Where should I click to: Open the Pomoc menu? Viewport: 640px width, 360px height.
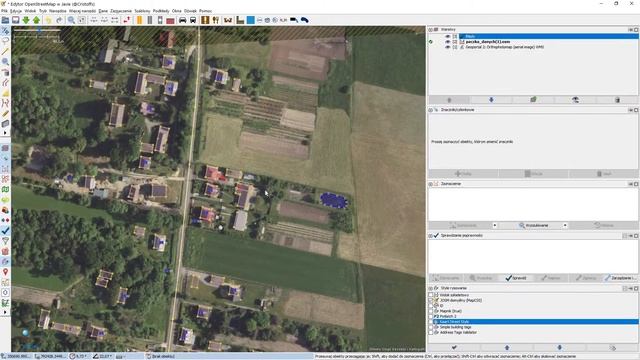pyautogui.click(x=205, y=11)
